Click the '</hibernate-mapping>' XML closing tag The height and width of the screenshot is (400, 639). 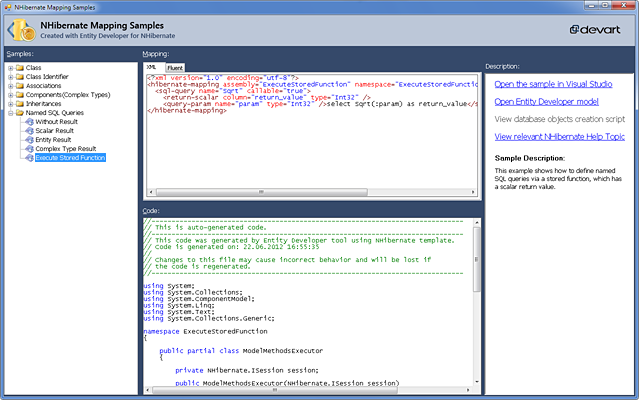pos(187,110)
